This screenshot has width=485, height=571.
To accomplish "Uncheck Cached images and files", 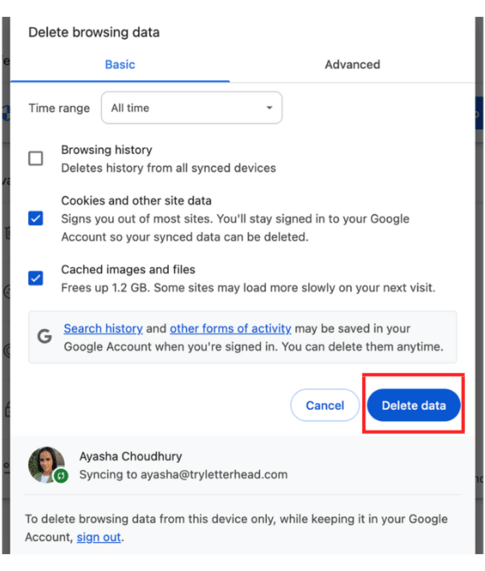I will pos(36,278).
